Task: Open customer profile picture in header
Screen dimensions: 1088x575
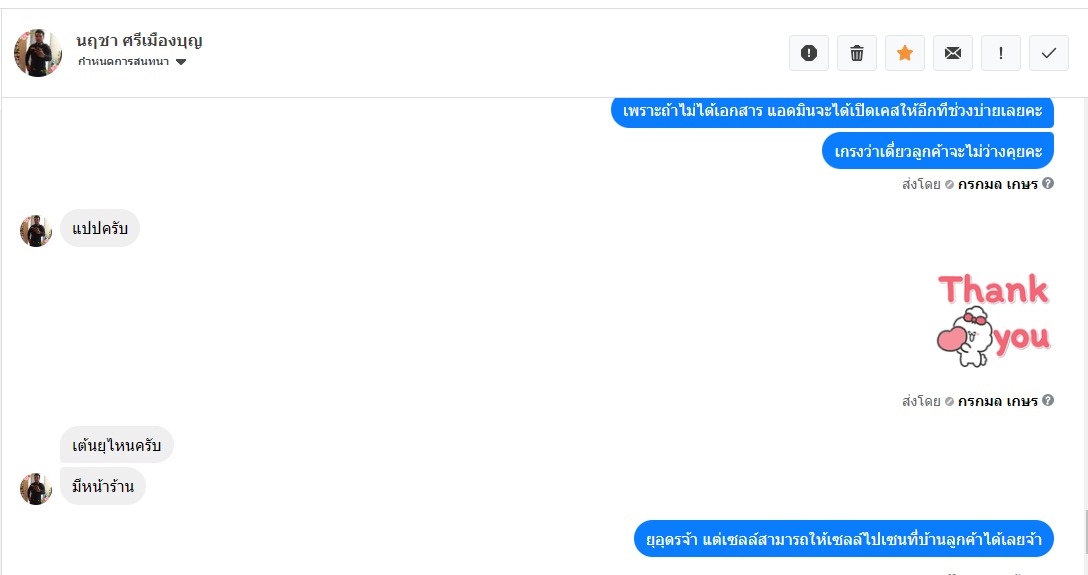Action: pyautogui.click(x=37, y=53)
